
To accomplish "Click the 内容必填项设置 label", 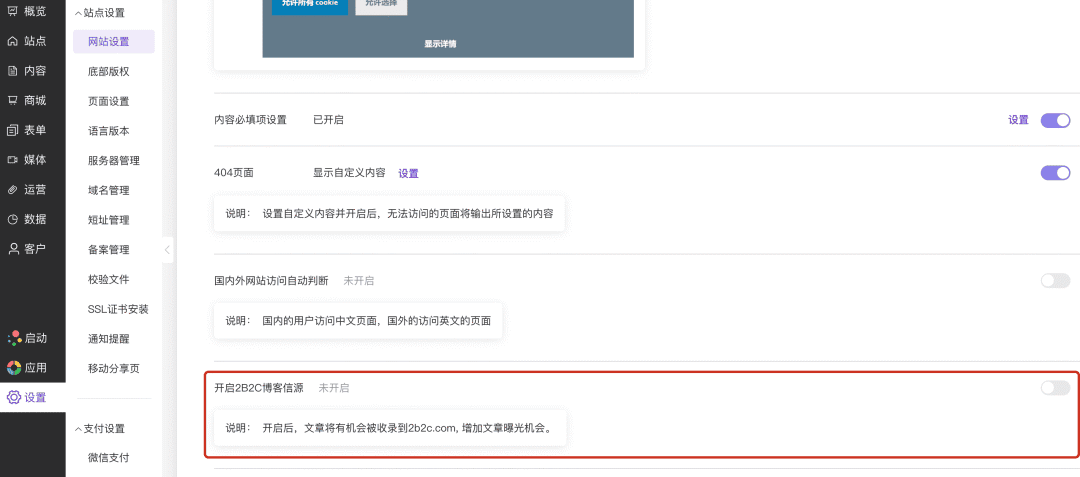I will pyautogui.click(x=250, y=120).
